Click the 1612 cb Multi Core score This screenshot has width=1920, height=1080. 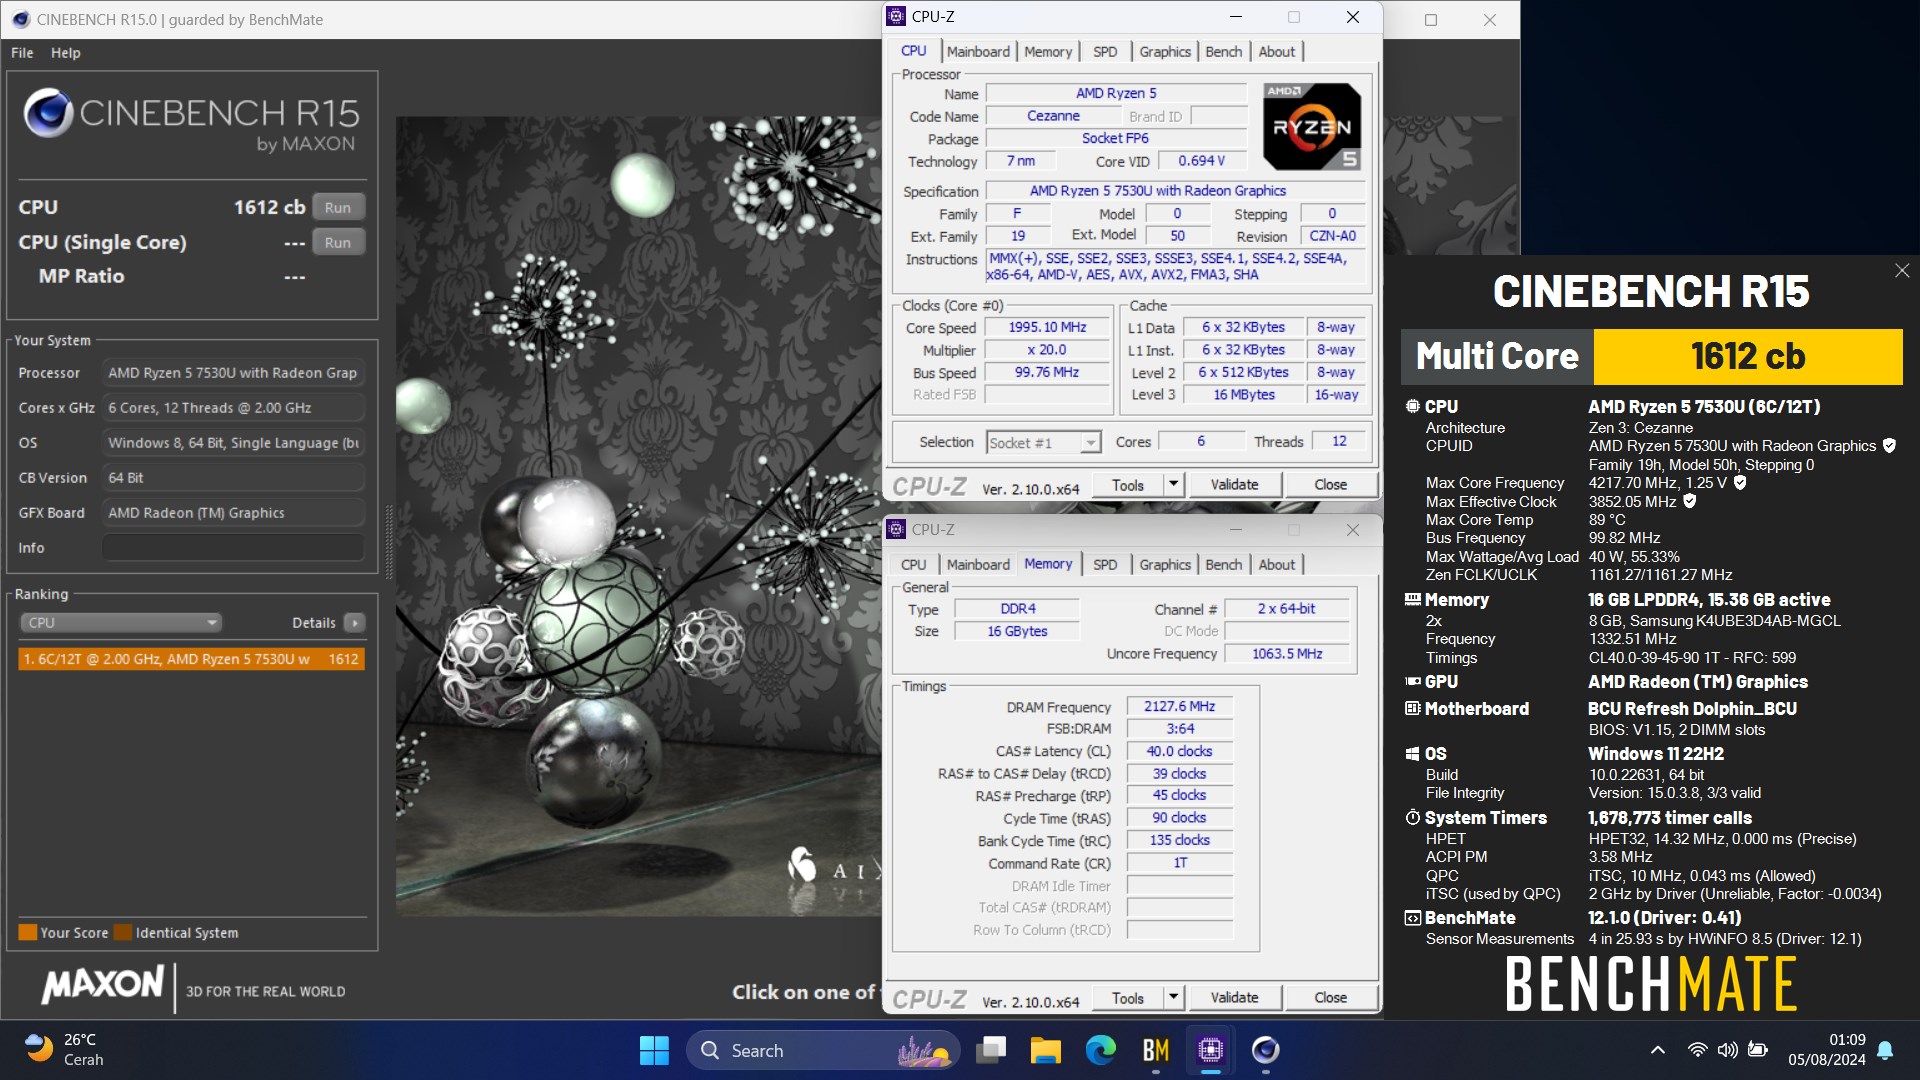(x=1747, y=357)
